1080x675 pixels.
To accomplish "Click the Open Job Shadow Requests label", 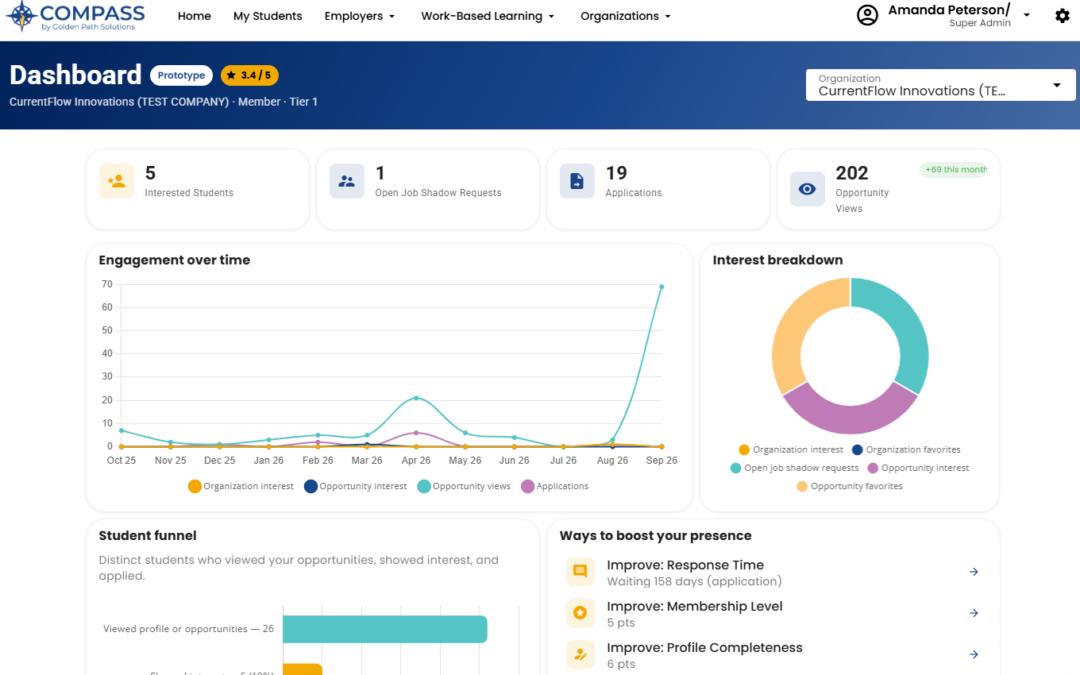I will [x=438, y=193].
